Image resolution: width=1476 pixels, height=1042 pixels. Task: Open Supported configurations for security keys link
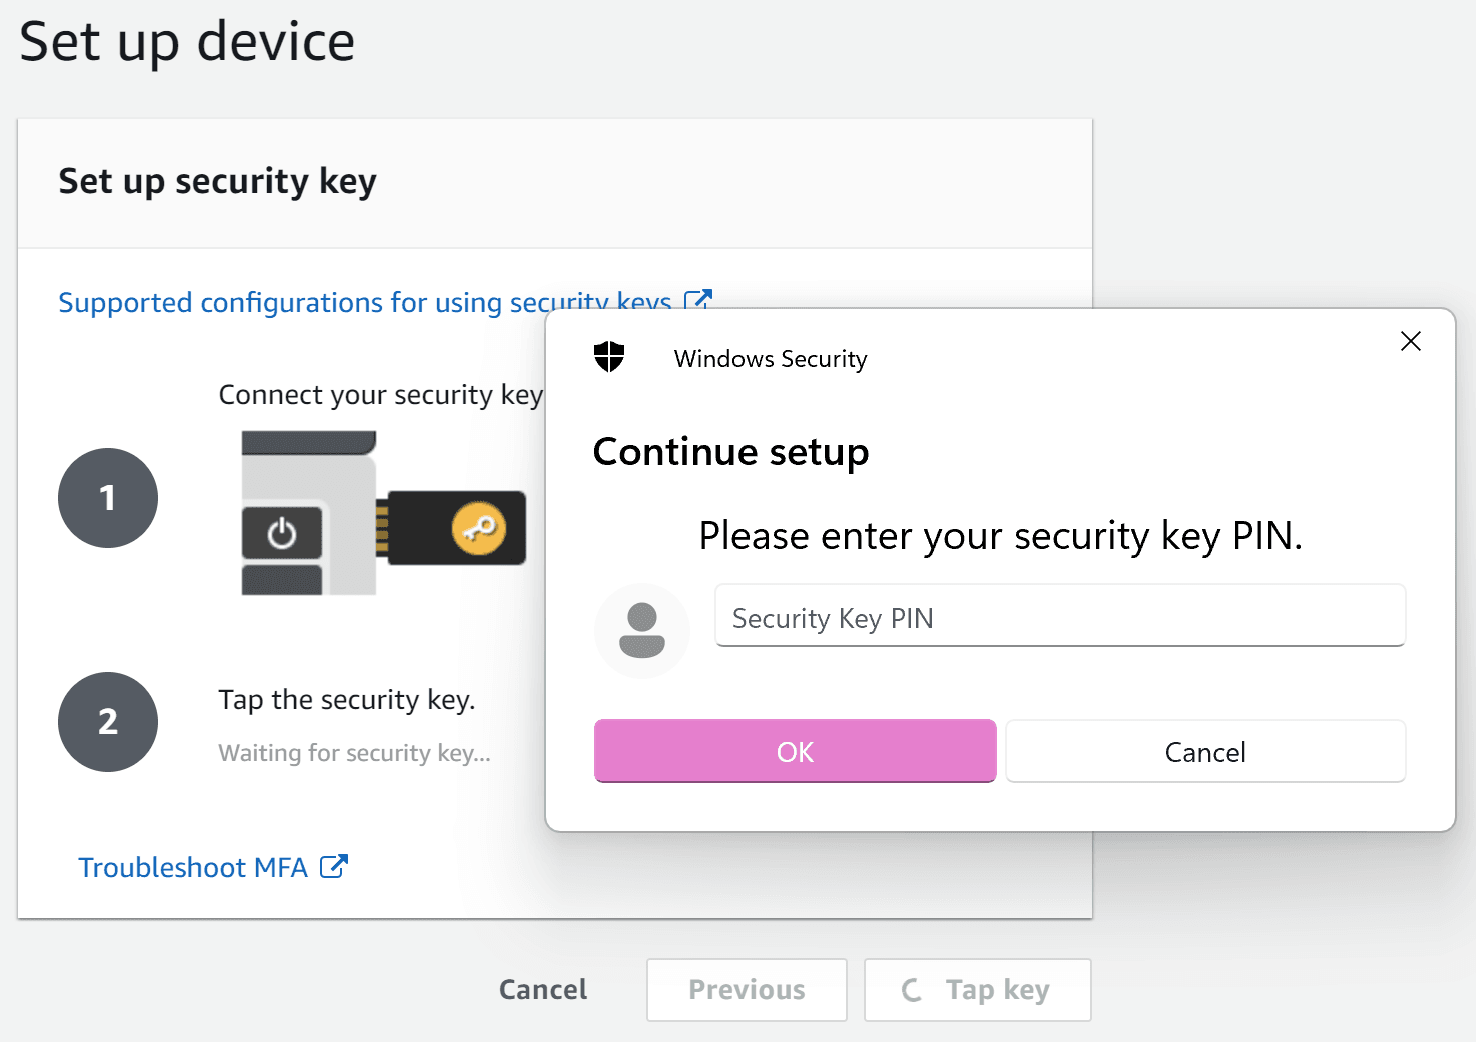(364, 302)
